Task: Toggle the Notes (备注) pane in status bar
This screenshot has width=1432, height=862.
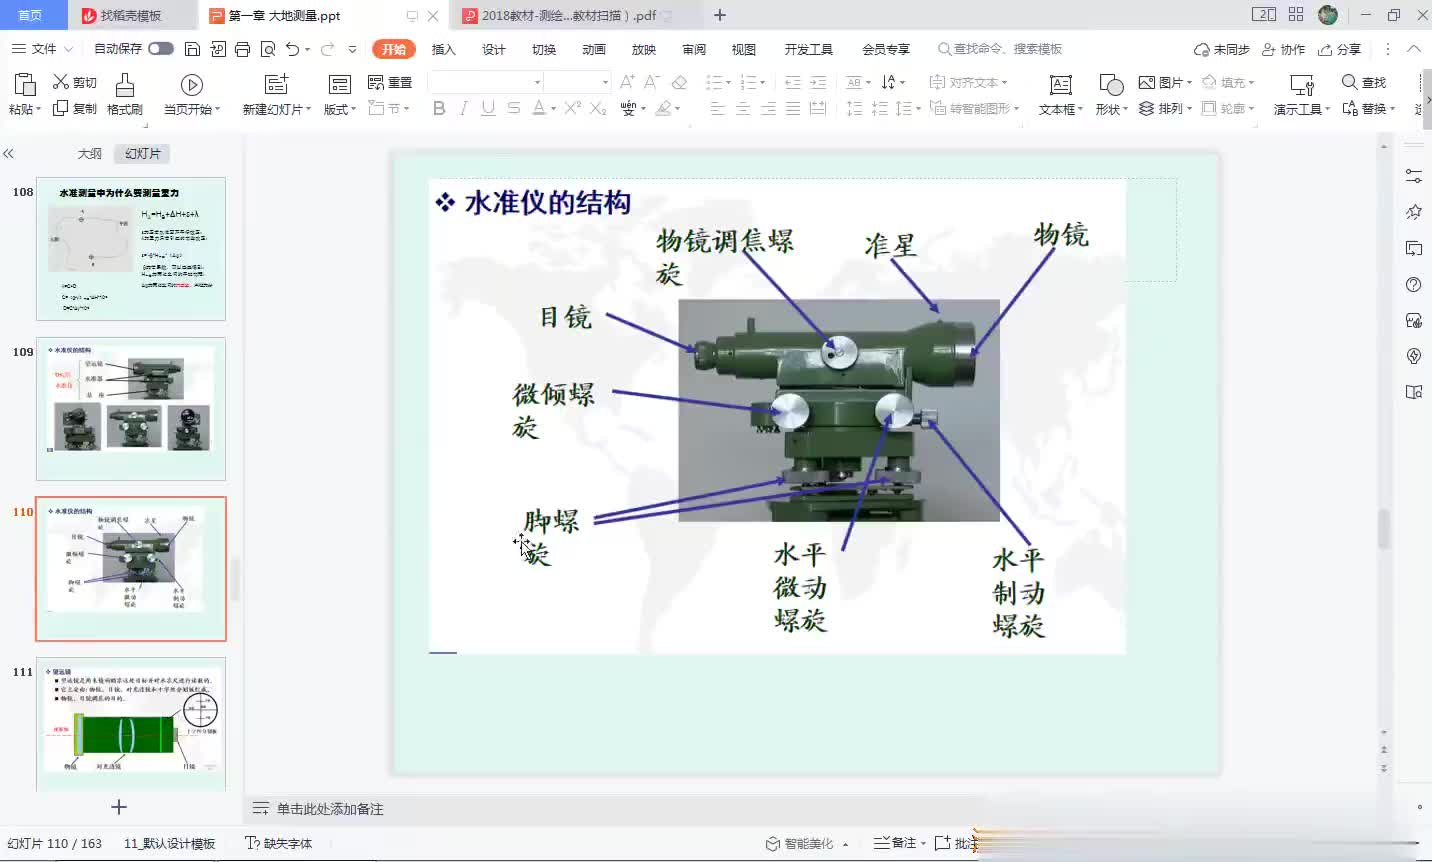Action: tap(895, 843)
